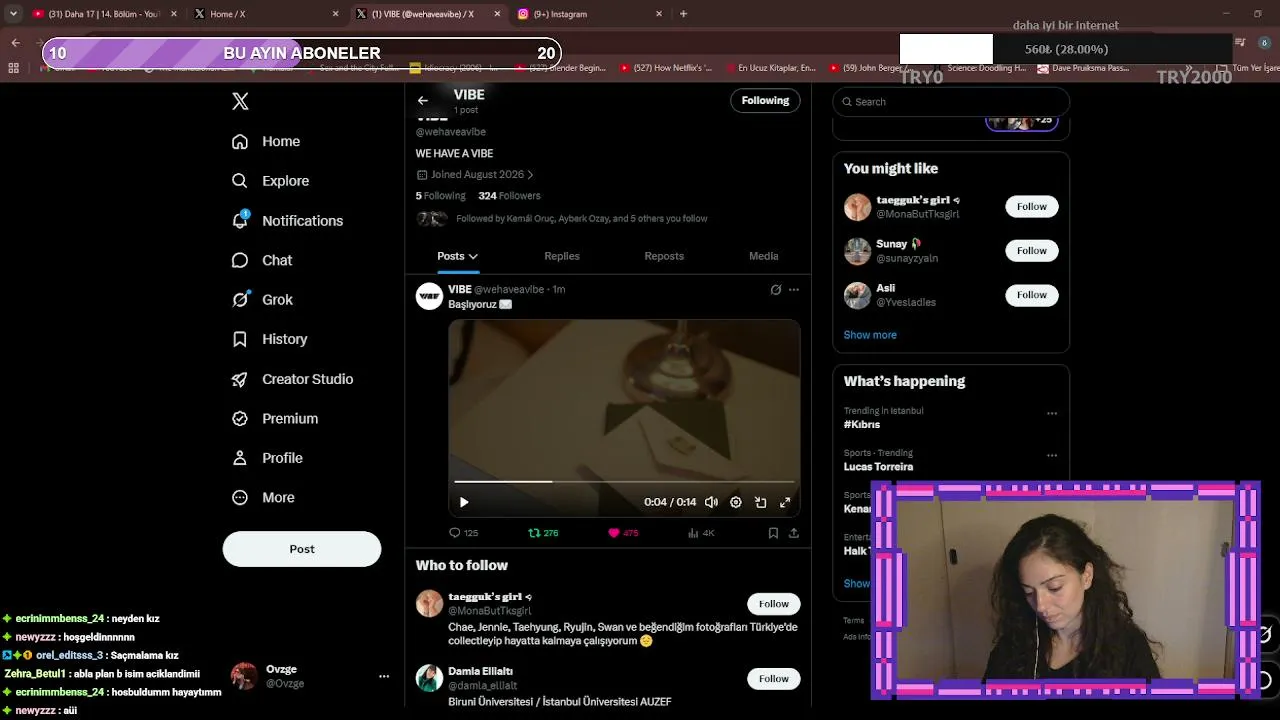Screen dimensions: 1280x720
Task: Switch to the Replies tab
Action: [562, 256]
